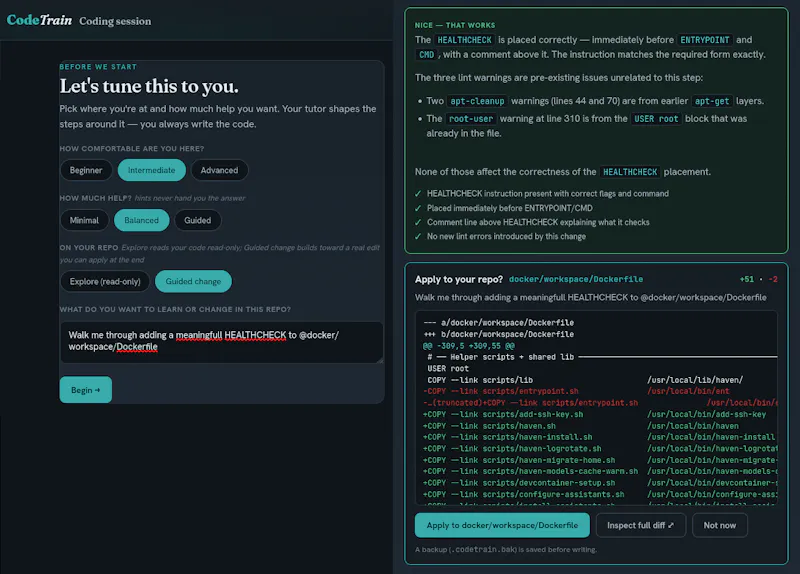This screenshot has width=800, height=574.
Task: Click the 'USER root' code tag in warning
Action: coord(656,119)
